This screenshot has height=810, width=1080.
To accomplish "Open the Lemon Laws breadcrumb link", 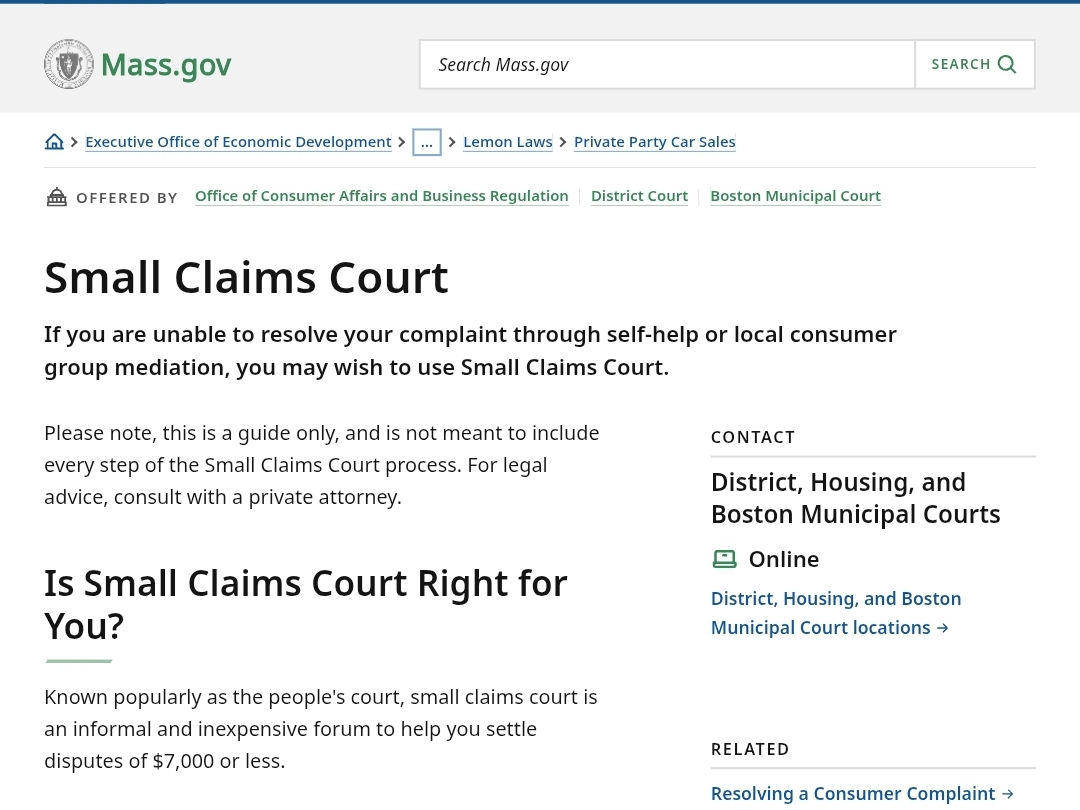I will [508, 142].
